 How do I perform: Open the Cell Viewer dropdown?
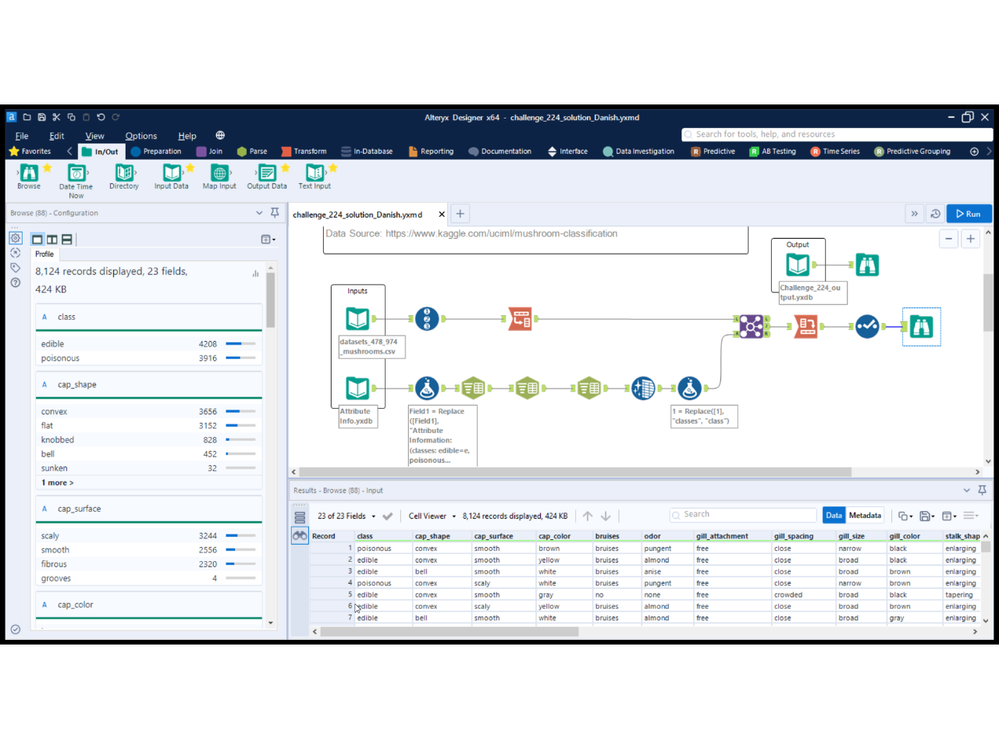pos(432,516)
